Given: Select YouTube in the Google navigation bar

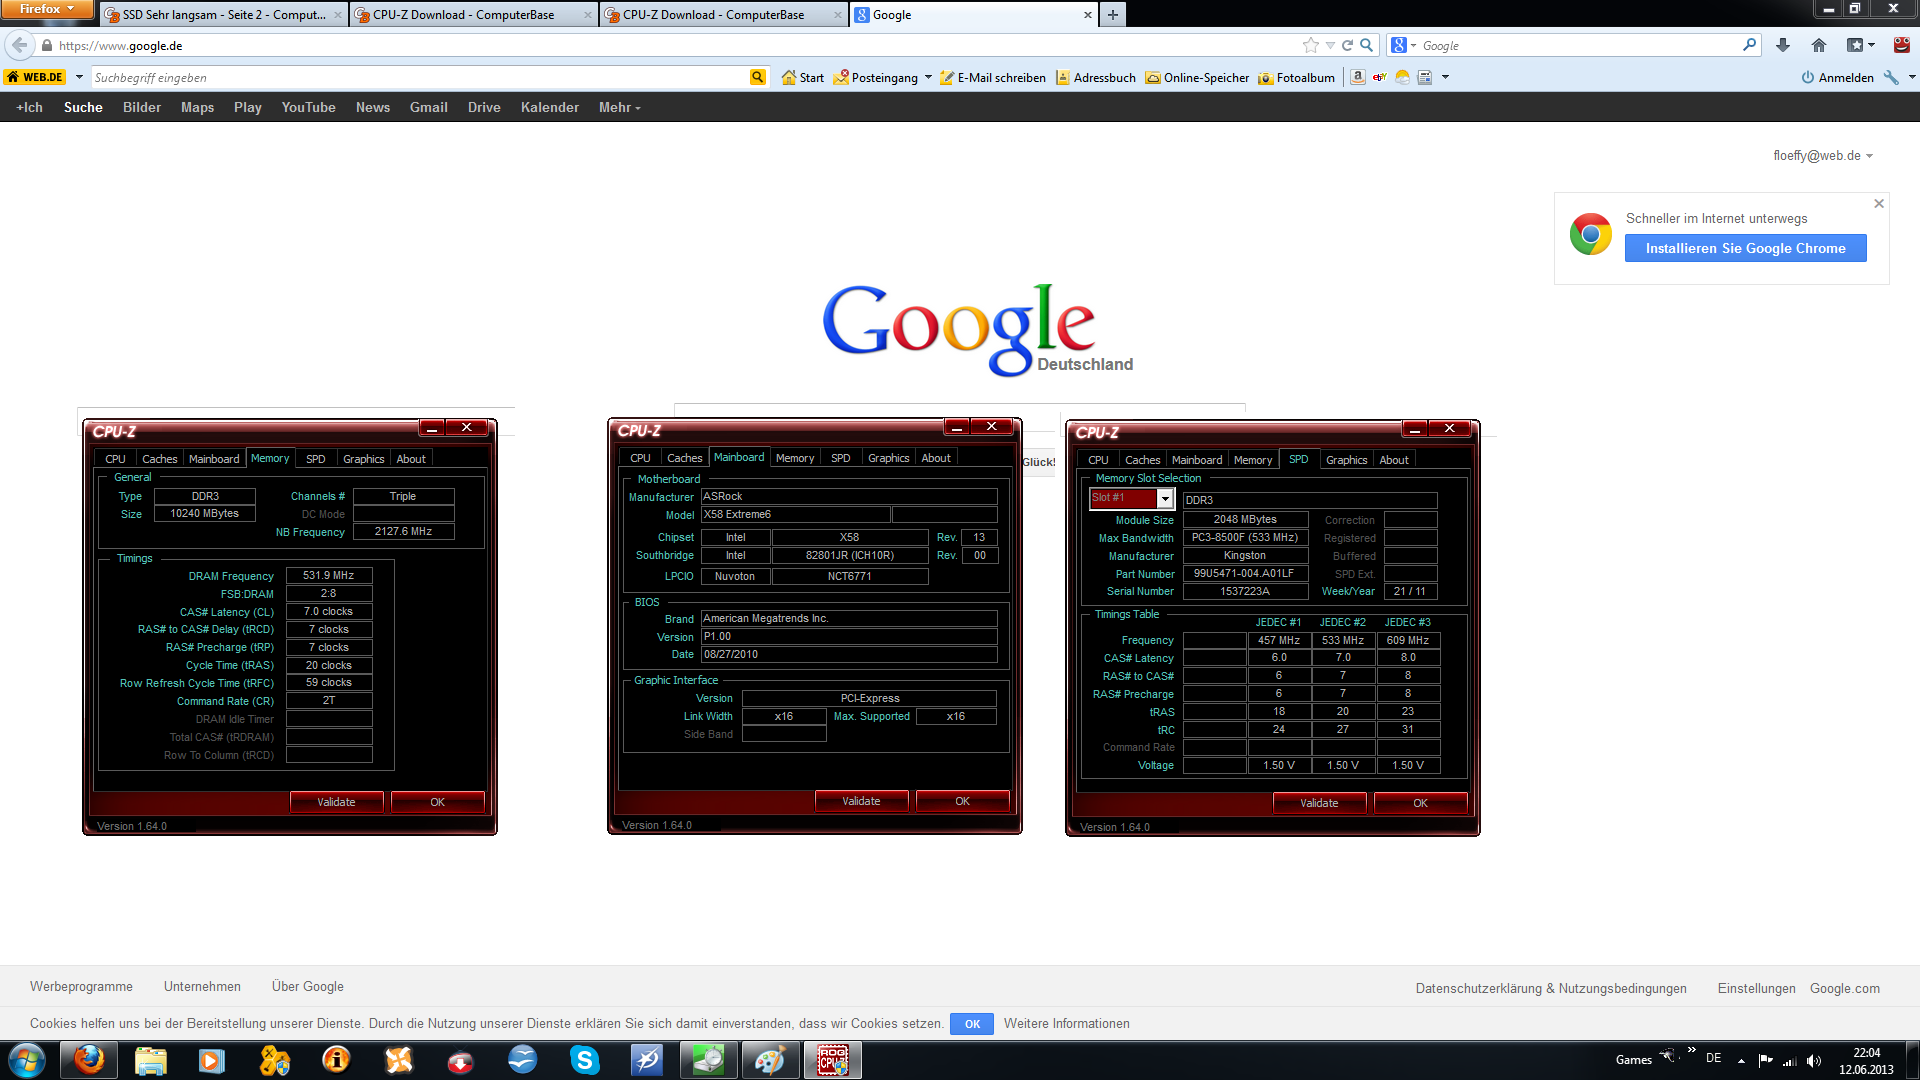Looking at the screenshot, I should [308, 107].
